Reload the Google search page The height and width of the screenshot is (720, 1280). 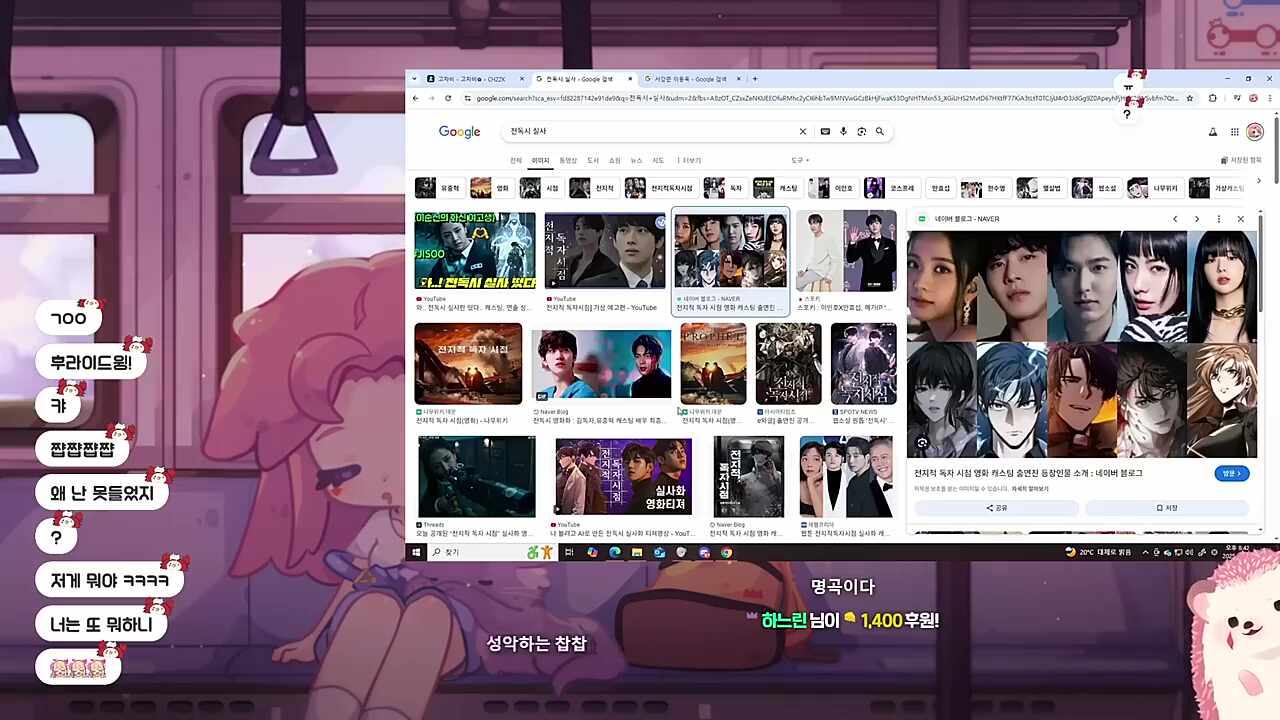tap(448, 98)
